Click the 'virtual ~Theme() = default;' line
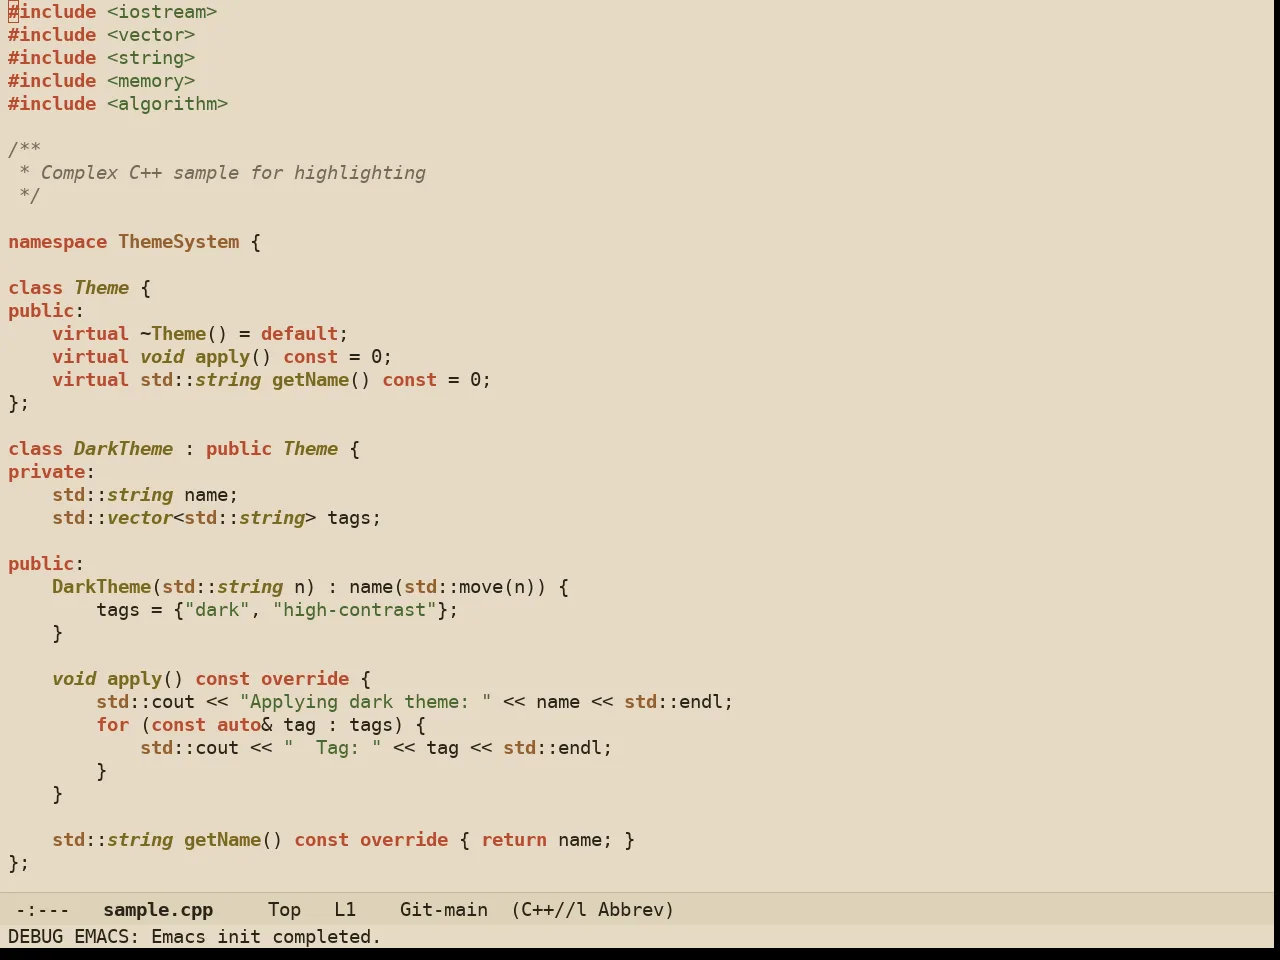1280x960 pixels. point(200,334)
